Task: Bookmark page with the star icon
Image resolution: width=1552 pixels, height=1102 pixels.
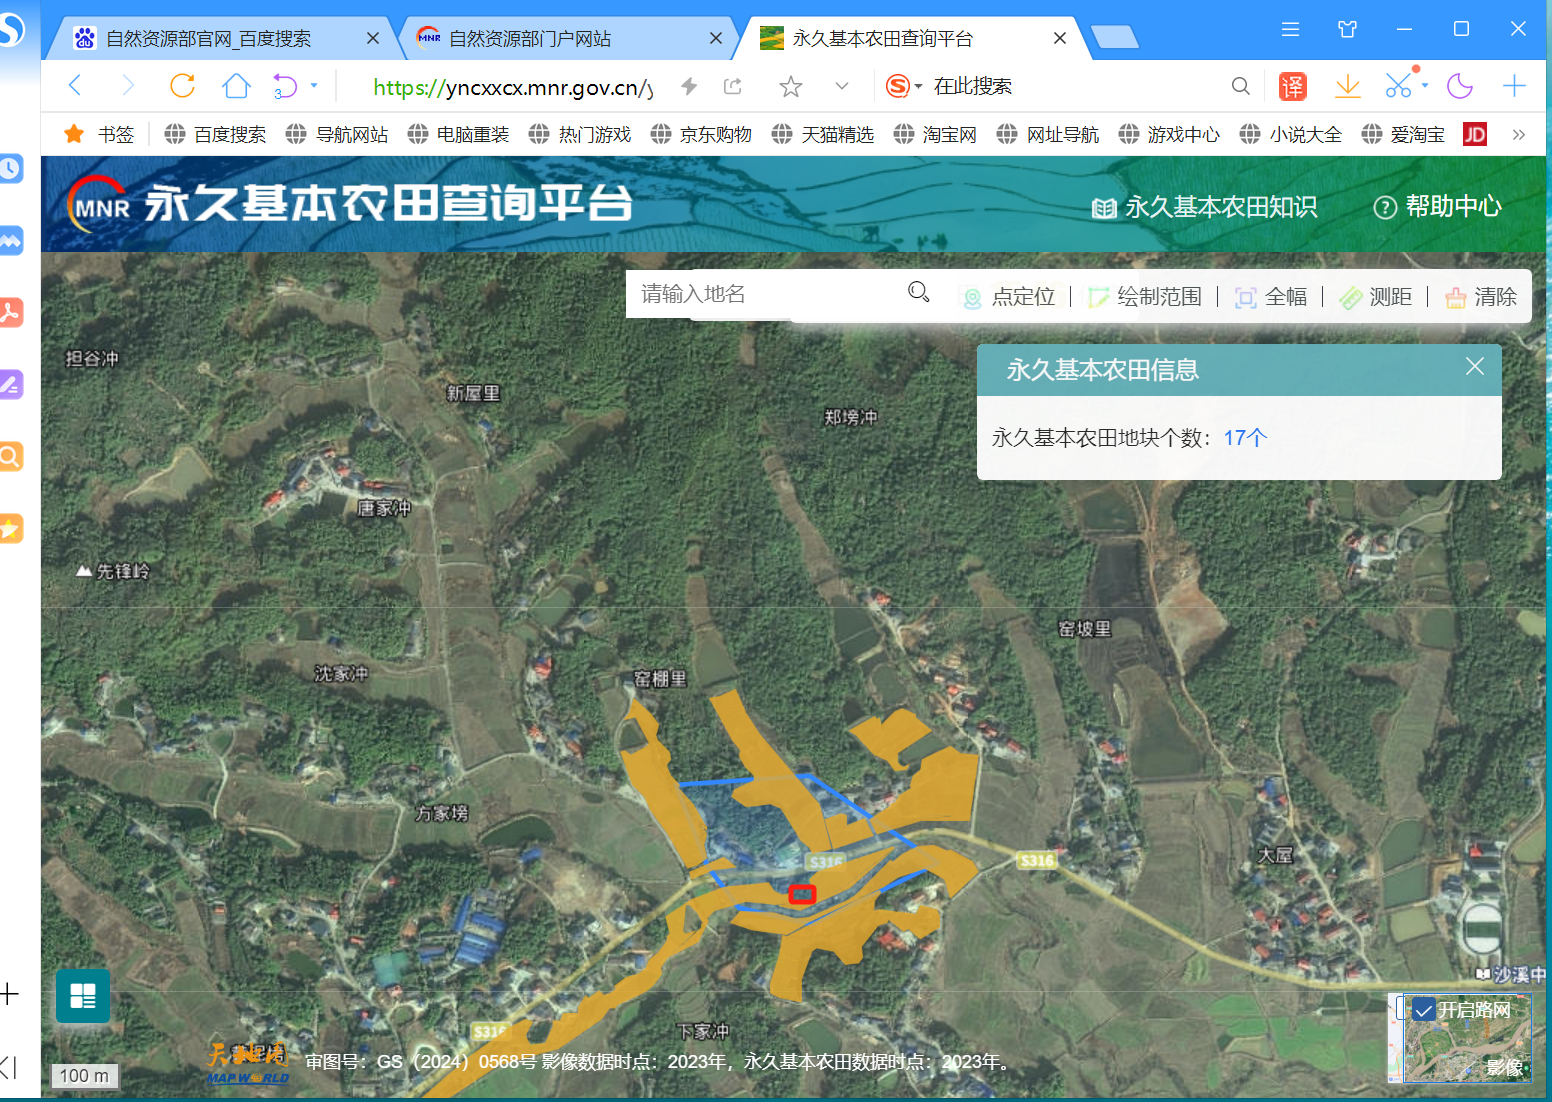Action: [791, 87]
